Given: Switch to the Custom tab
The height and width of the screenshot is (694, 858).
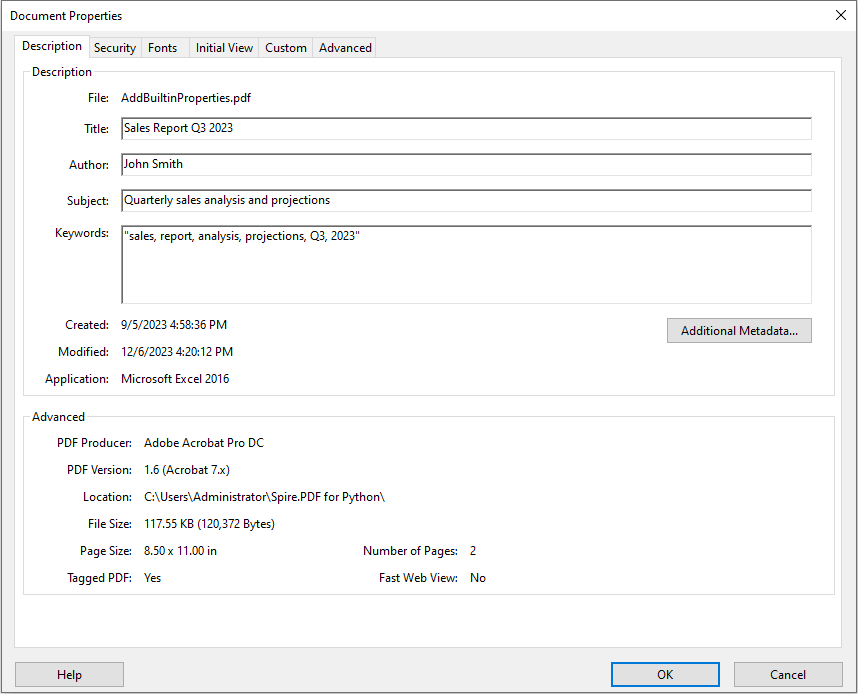Looking at the screenshot, I should [285, 47].
